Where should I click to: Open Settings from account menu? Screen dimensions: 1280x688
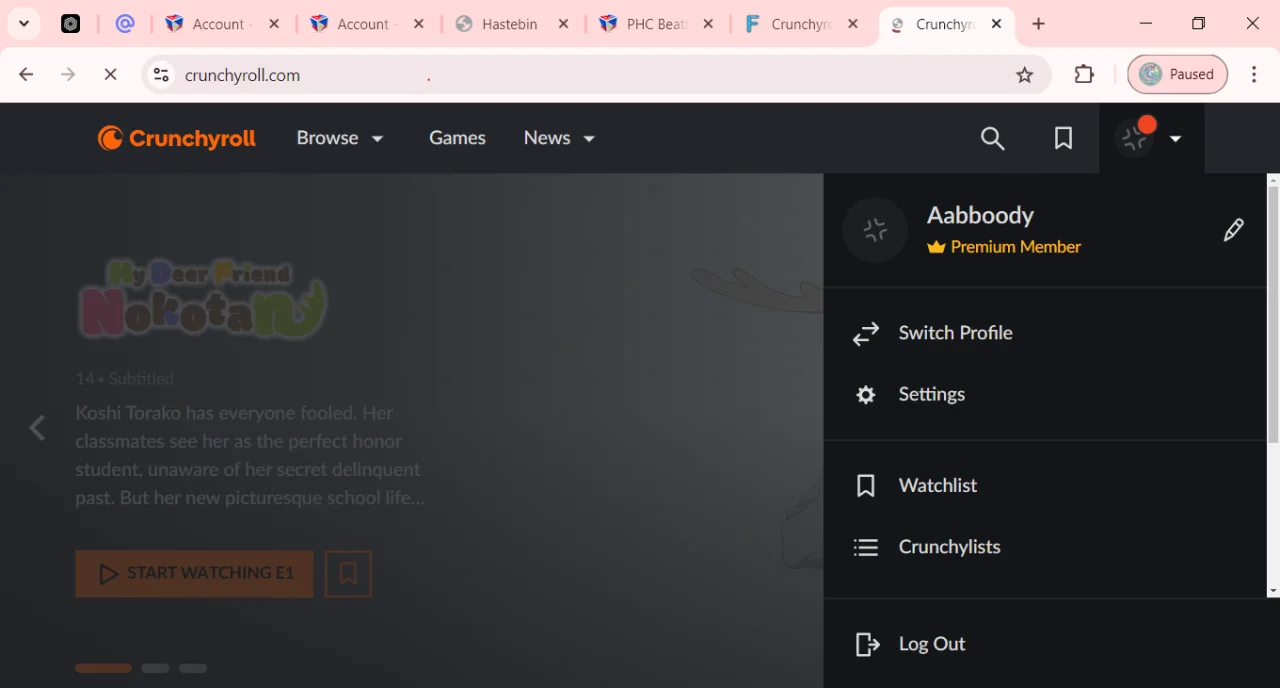coord(931,394)
